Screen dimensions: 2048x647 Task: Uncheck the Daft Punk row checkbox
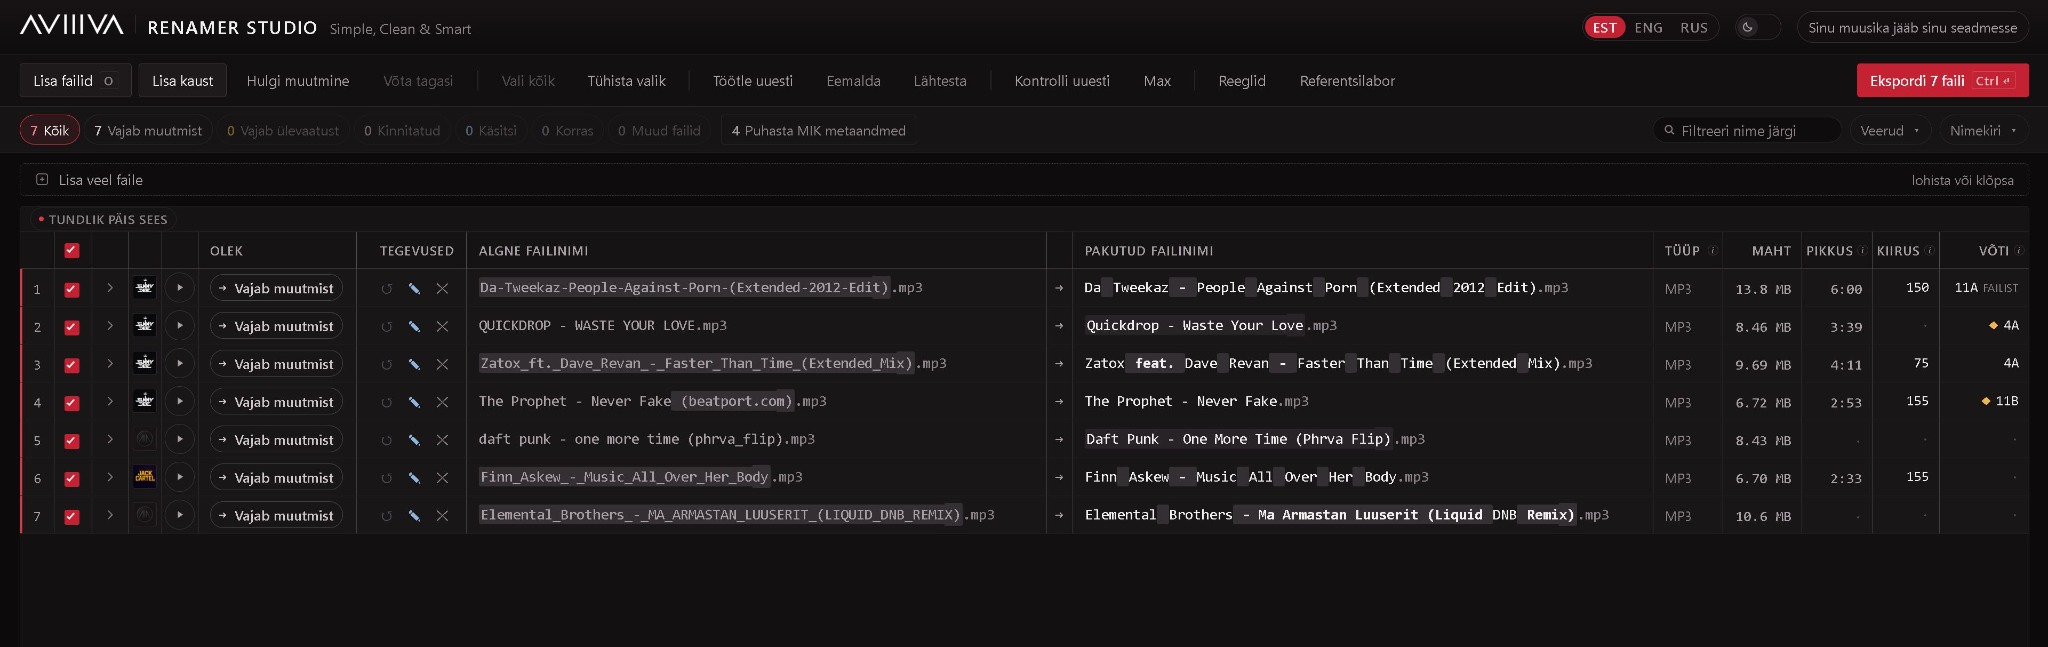72,441
